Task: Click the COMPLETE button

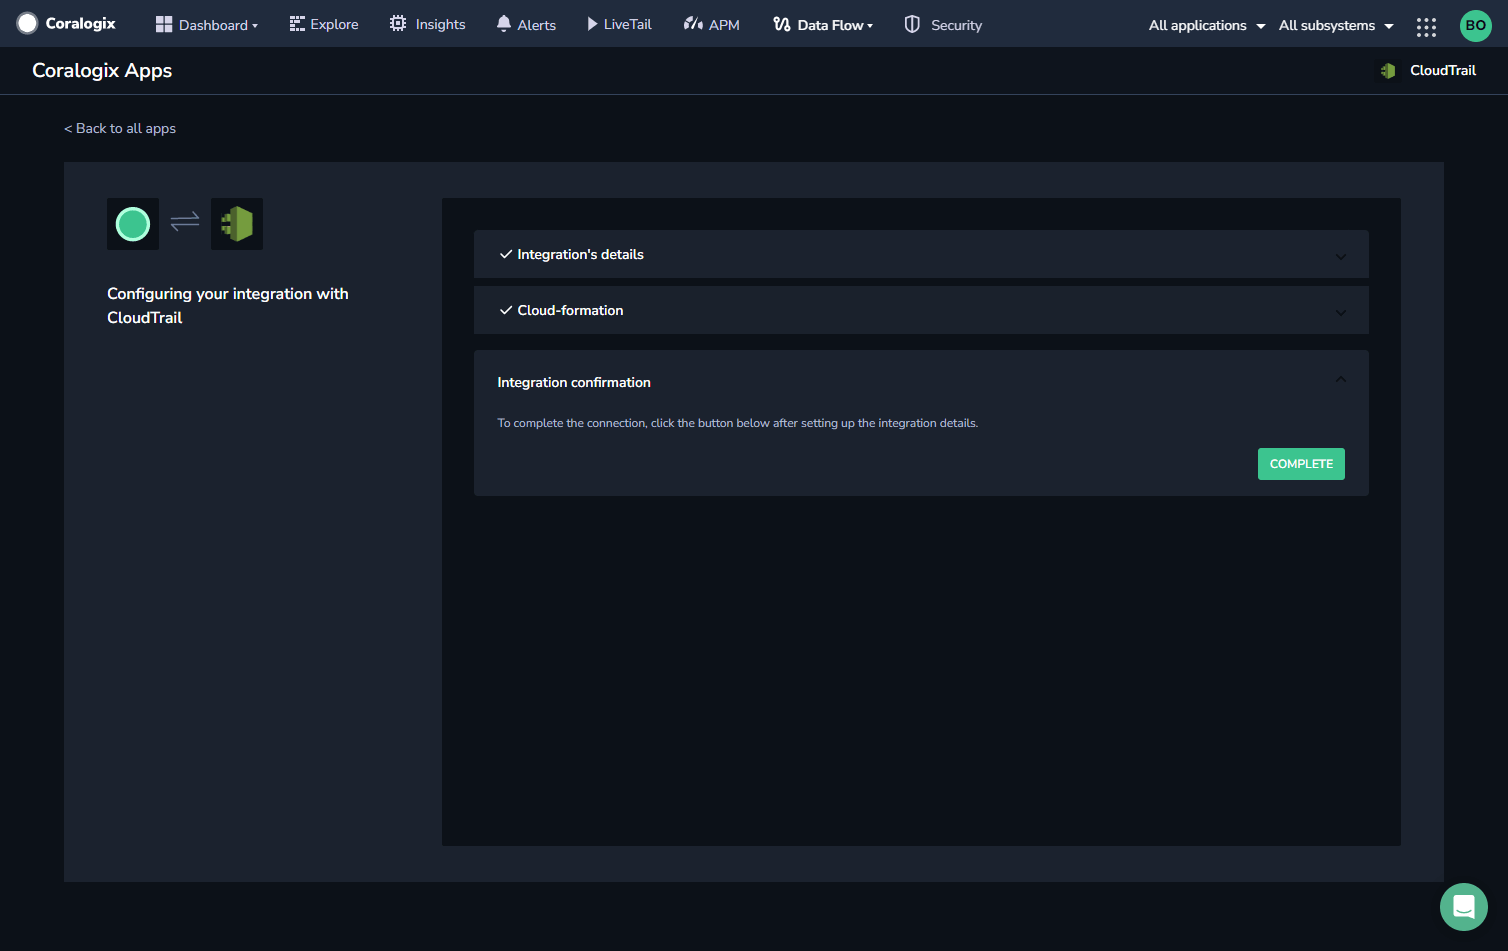Action: tap(1301, 464)
